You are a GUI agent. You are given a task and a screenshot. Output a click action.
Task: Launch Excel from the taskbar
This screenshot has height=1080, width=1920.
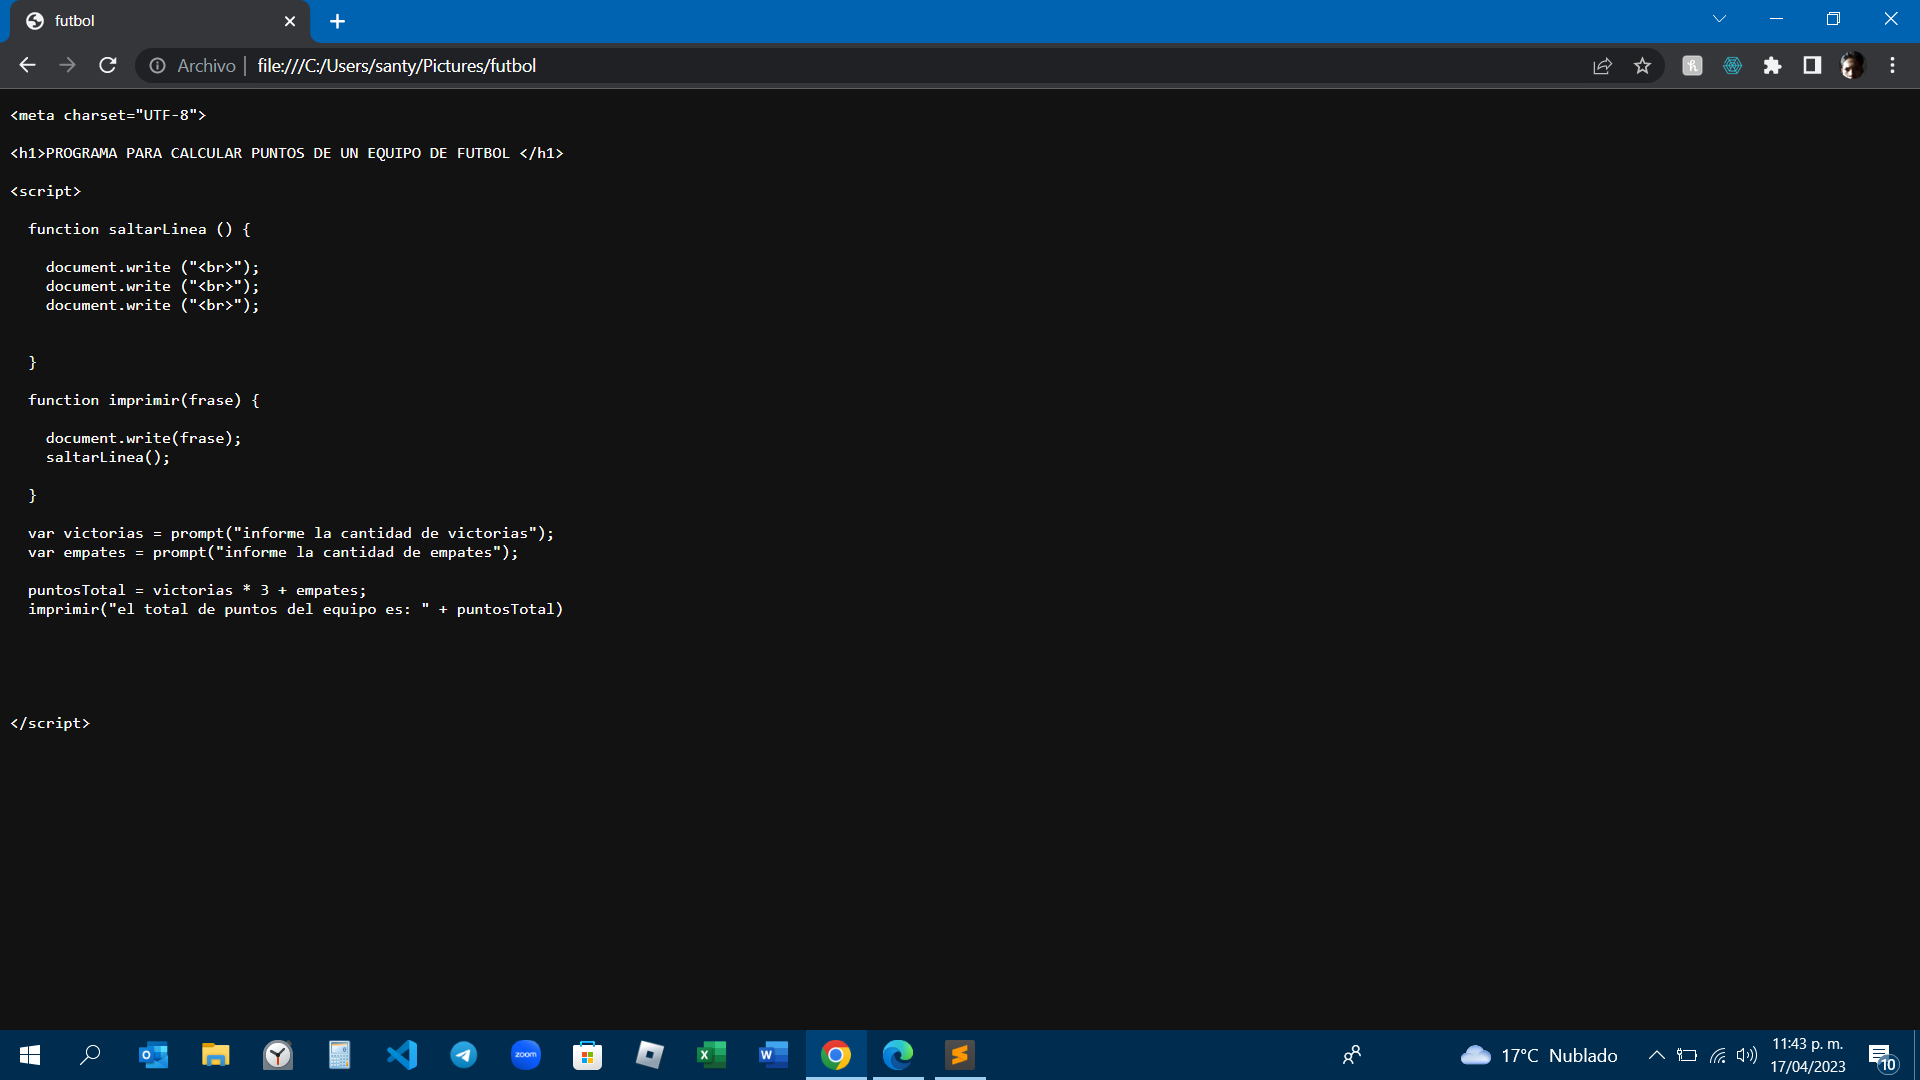712,1055
